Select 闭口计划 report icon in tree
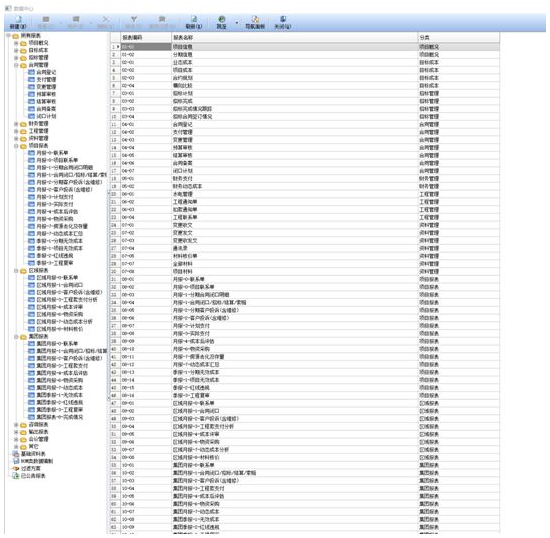The width and height of the screenshot is (550, 538). [x=31, y=116]
